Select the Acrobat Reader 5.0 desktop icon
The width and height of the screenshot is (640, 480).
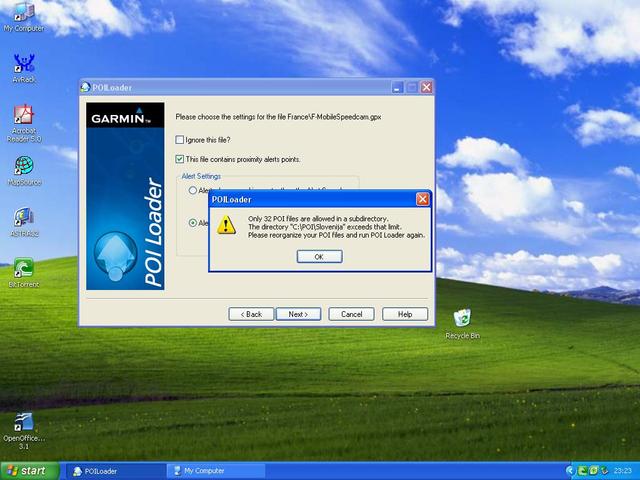coord(24,123)
